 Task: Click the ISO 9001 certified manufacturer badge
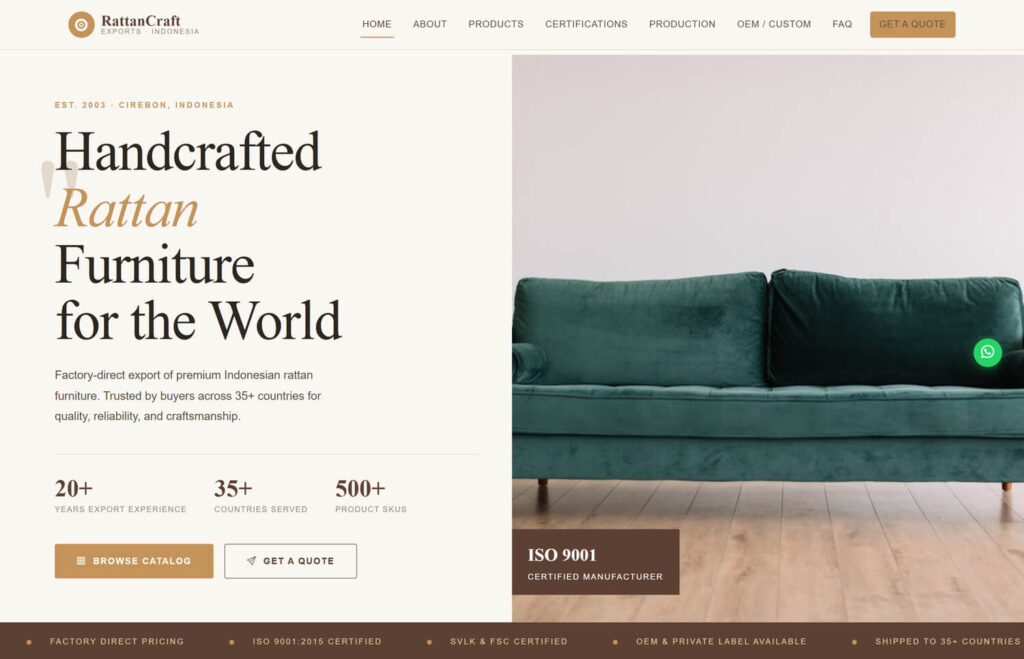[596, 562]
